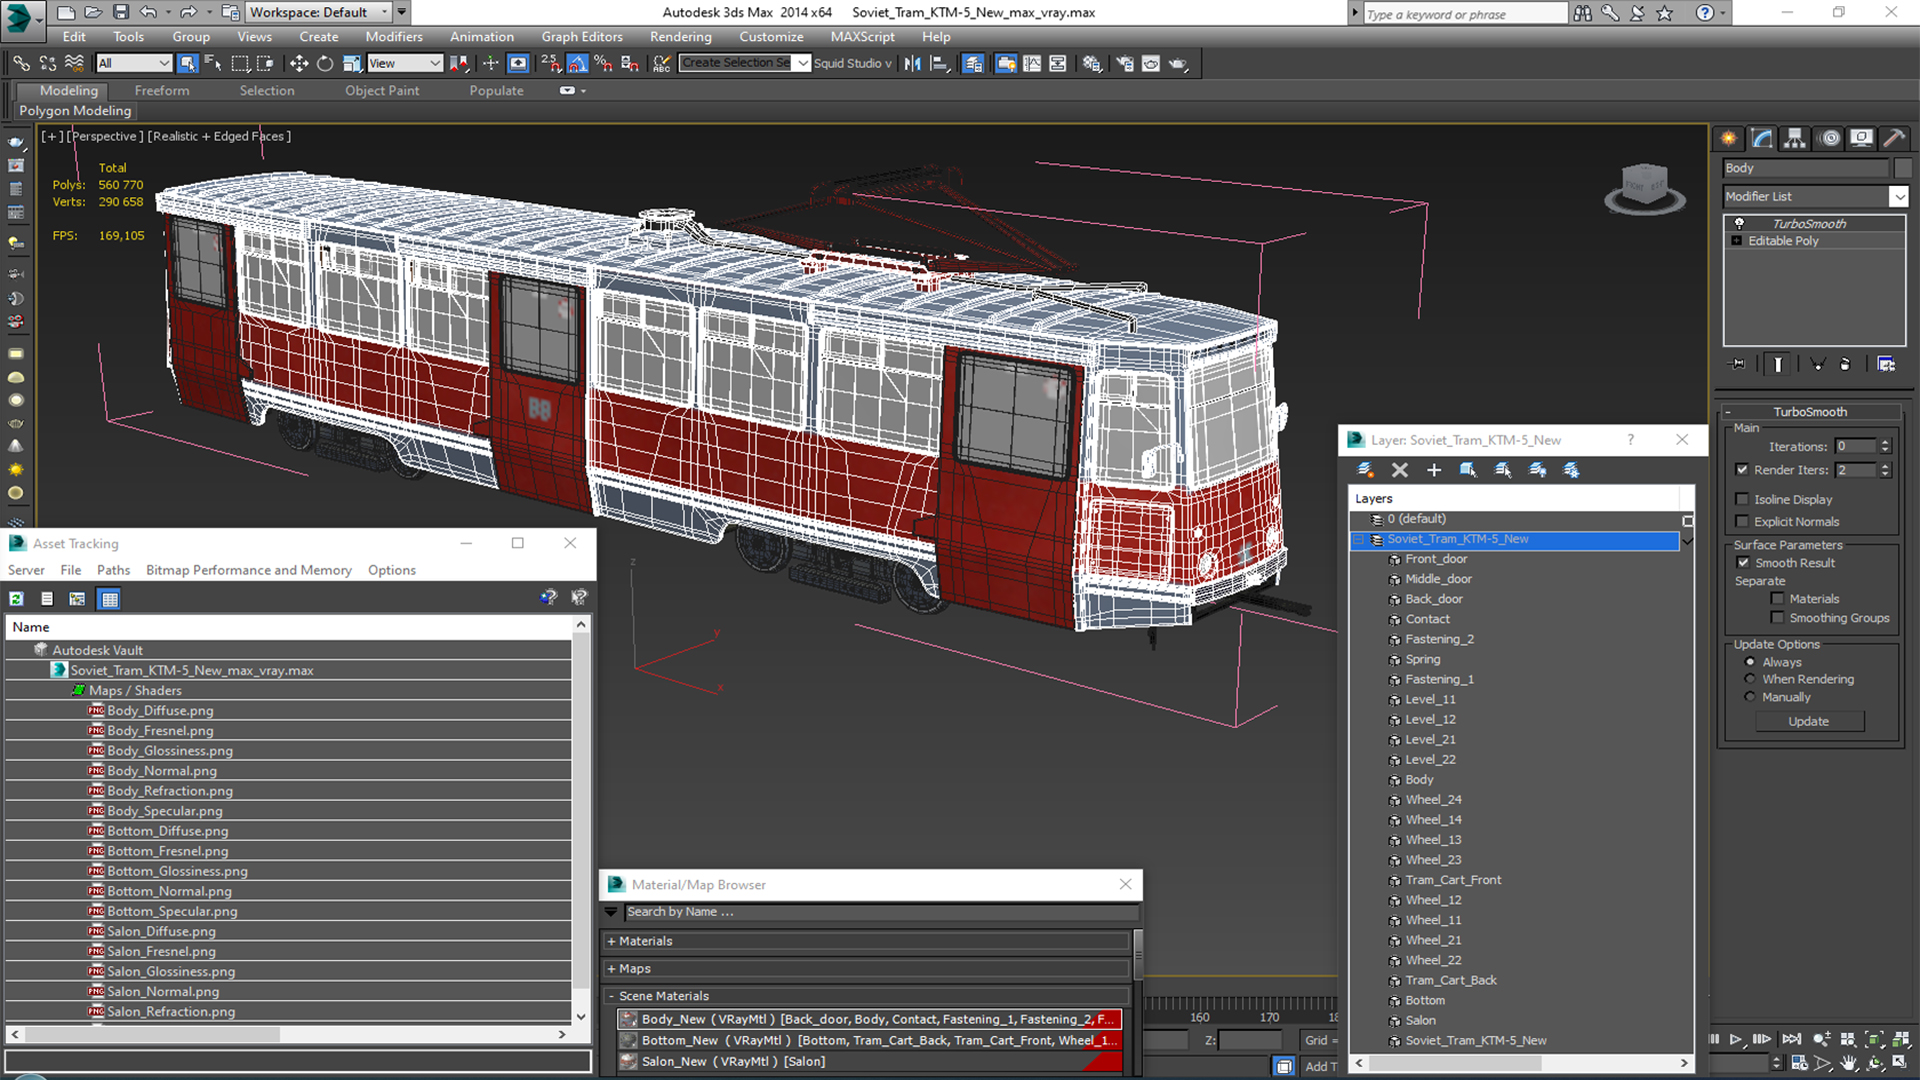Screen dimensions: 1920x1080
Task: Enable Separate by Materials checkbox
Action: pos(1777,599)
